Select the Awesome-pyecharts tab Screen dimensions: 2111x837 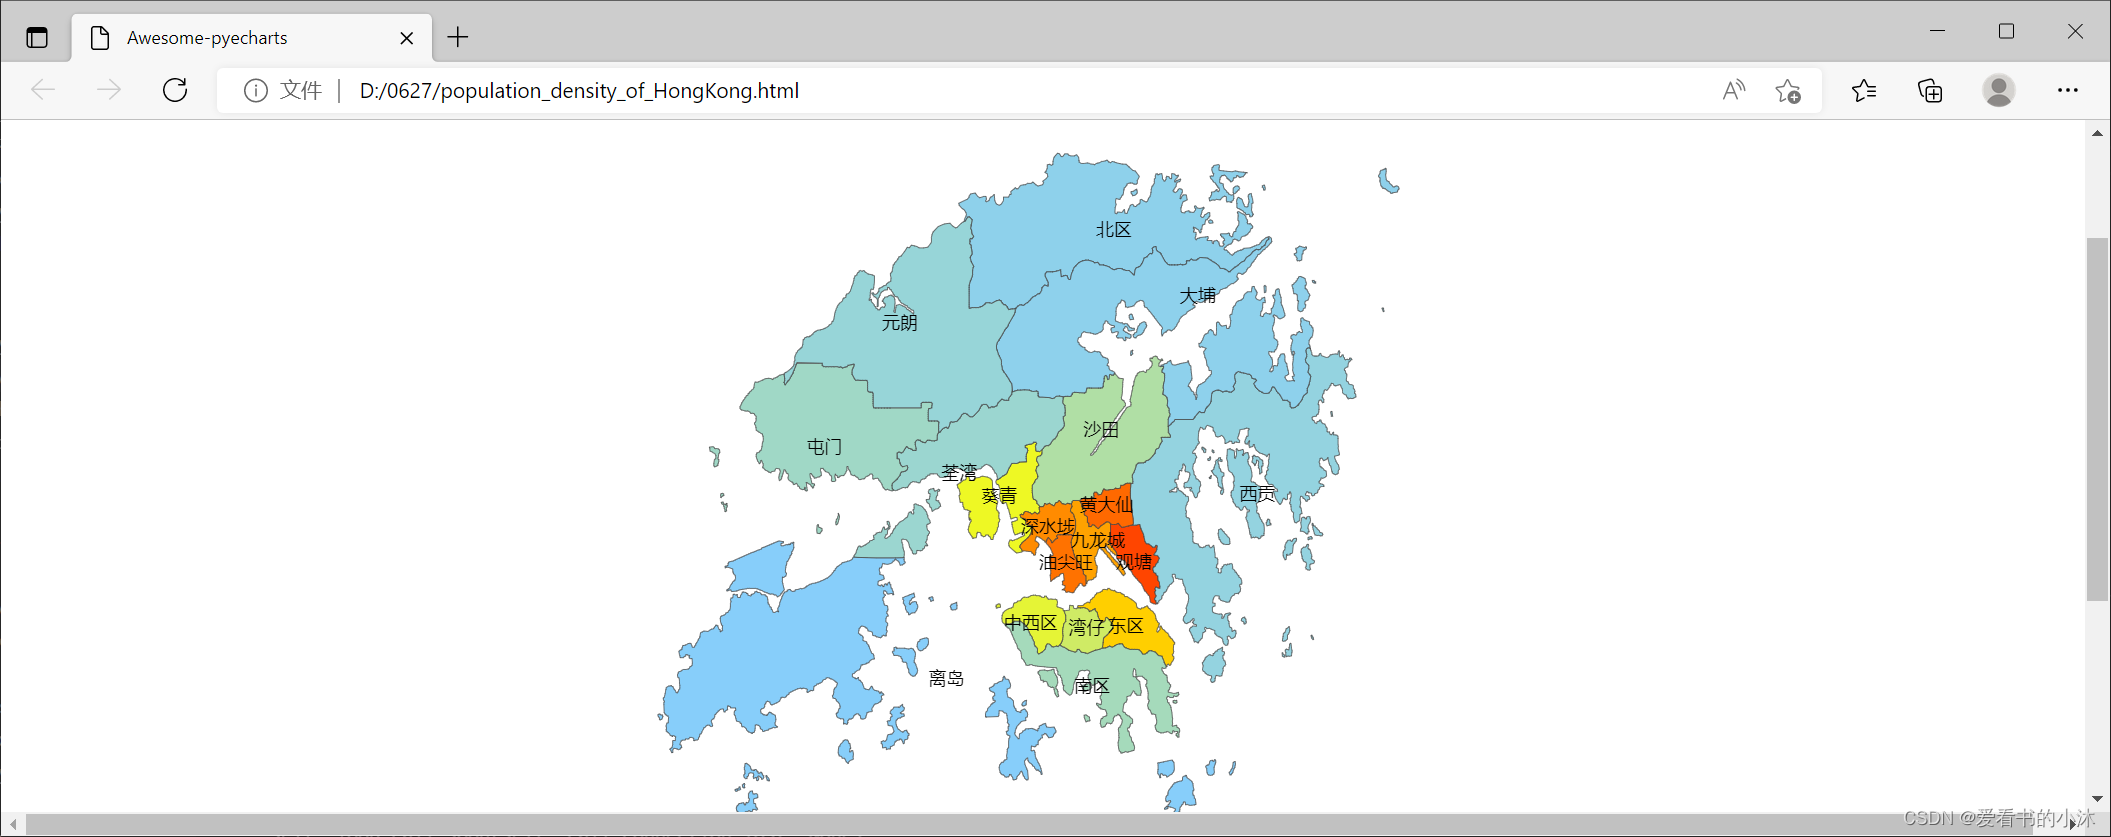point(252,38)
